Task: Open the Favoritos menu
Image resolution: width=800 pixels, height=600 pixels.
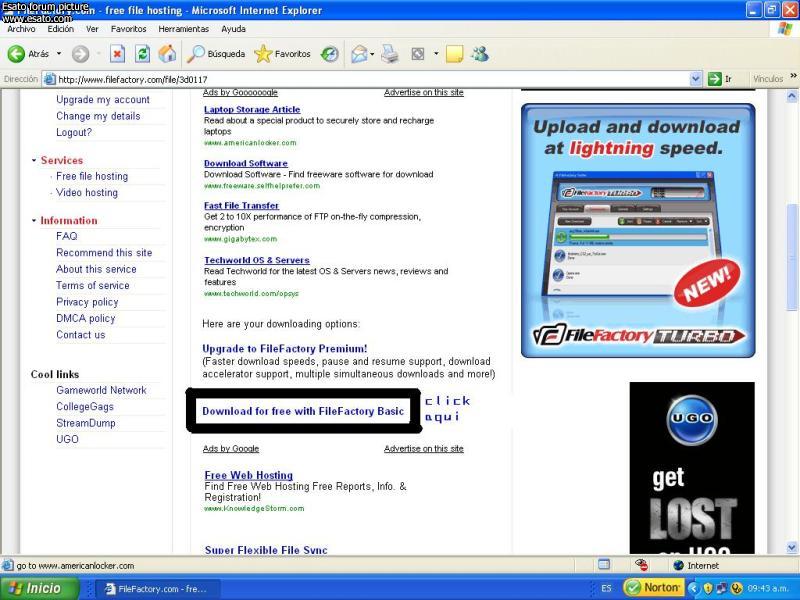Action: pyautogui.click(x=129, y=29)
